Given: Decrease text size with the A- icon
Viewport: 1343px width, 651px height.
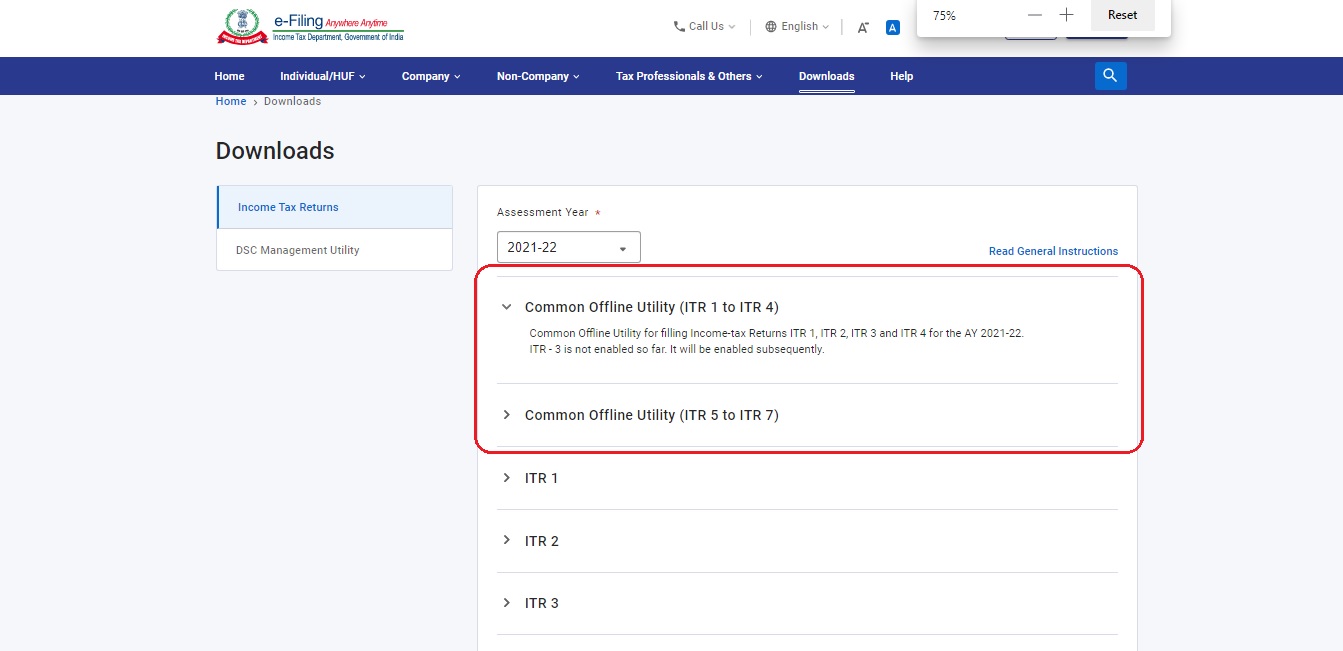Looking at the screenshot, I should click(863, 27).
